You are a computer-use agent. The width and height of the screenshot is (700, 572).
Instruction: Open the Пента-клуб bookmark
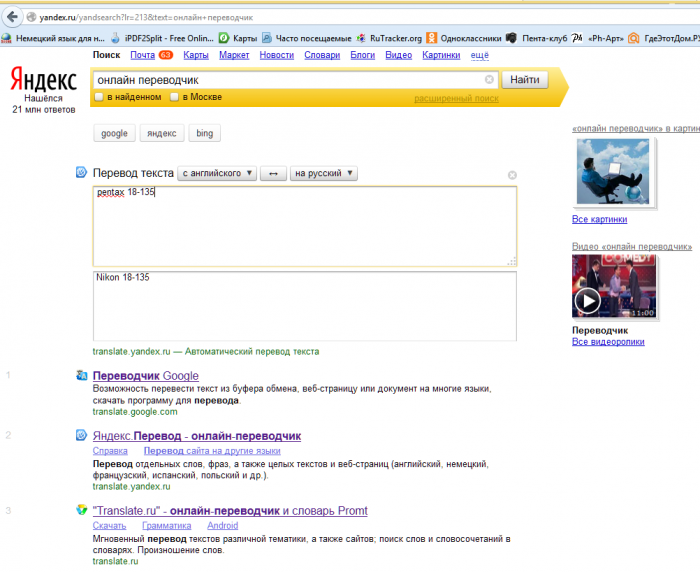(x=536, y=38)
